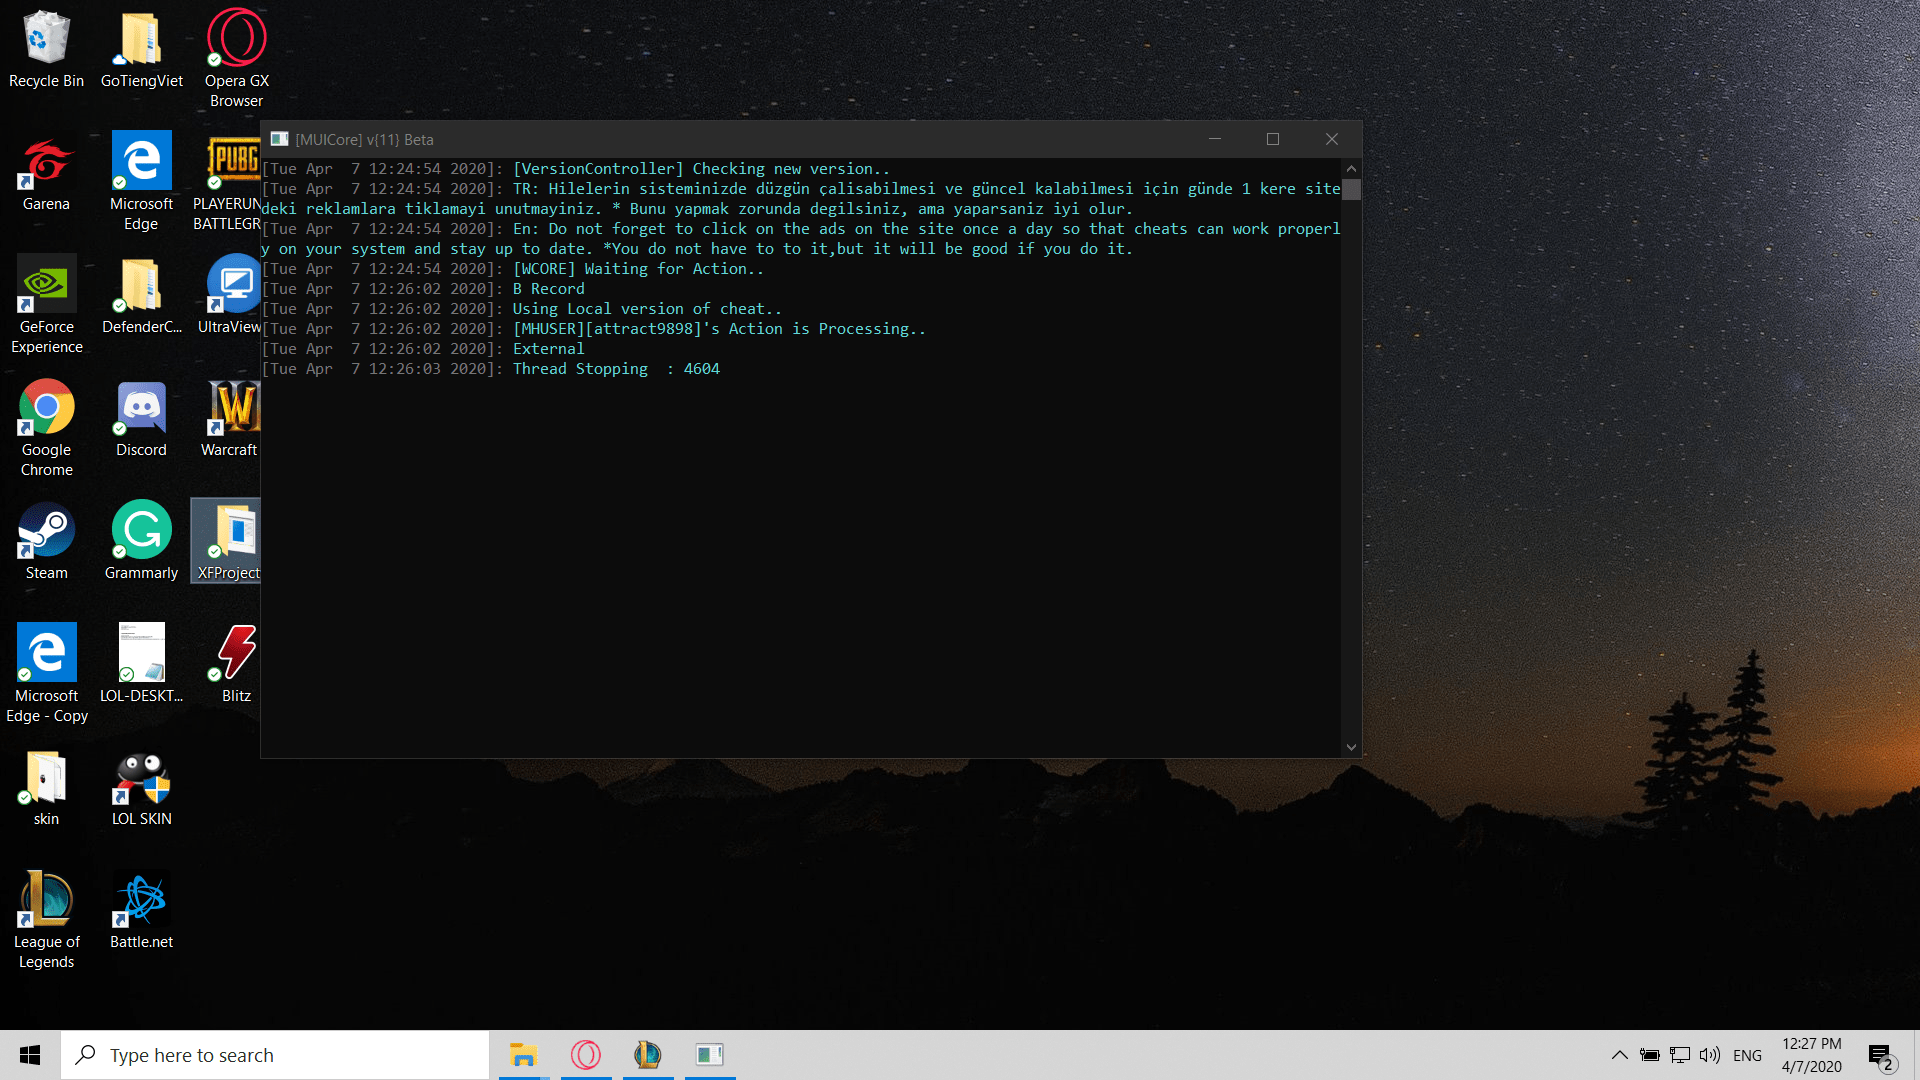Open the GoTiengViet folder icon

(x=141, y=50)
